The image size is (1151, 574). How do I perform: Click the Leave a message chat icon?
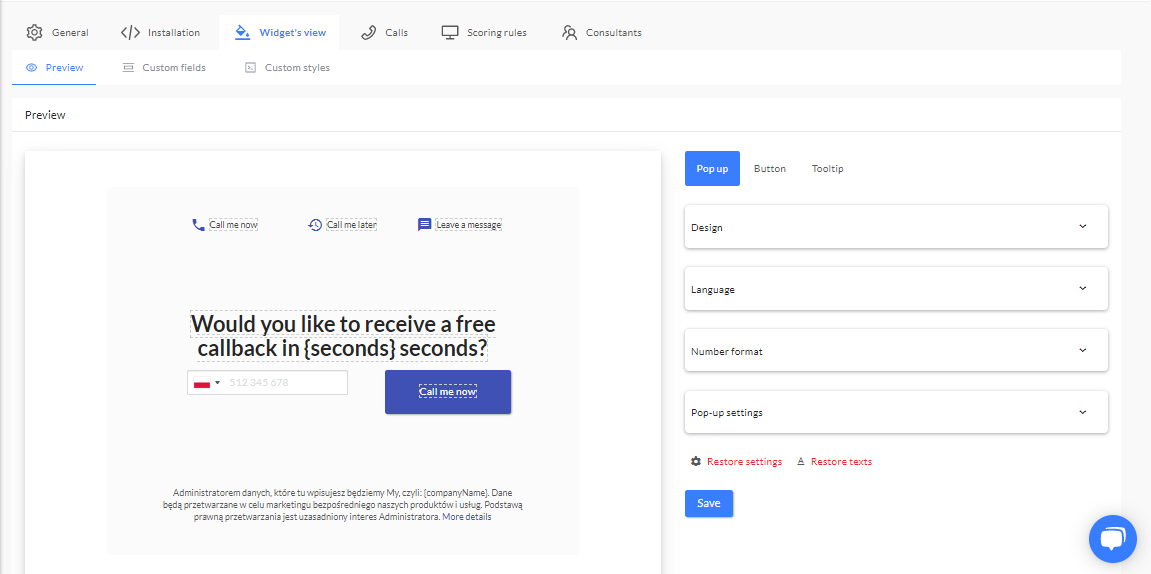pyautogui.click(x=425, y=225)
